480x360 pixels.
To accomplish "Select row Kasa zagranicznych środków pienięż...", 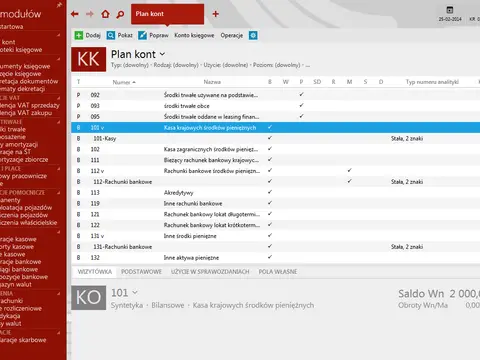I will coord(276,149).
